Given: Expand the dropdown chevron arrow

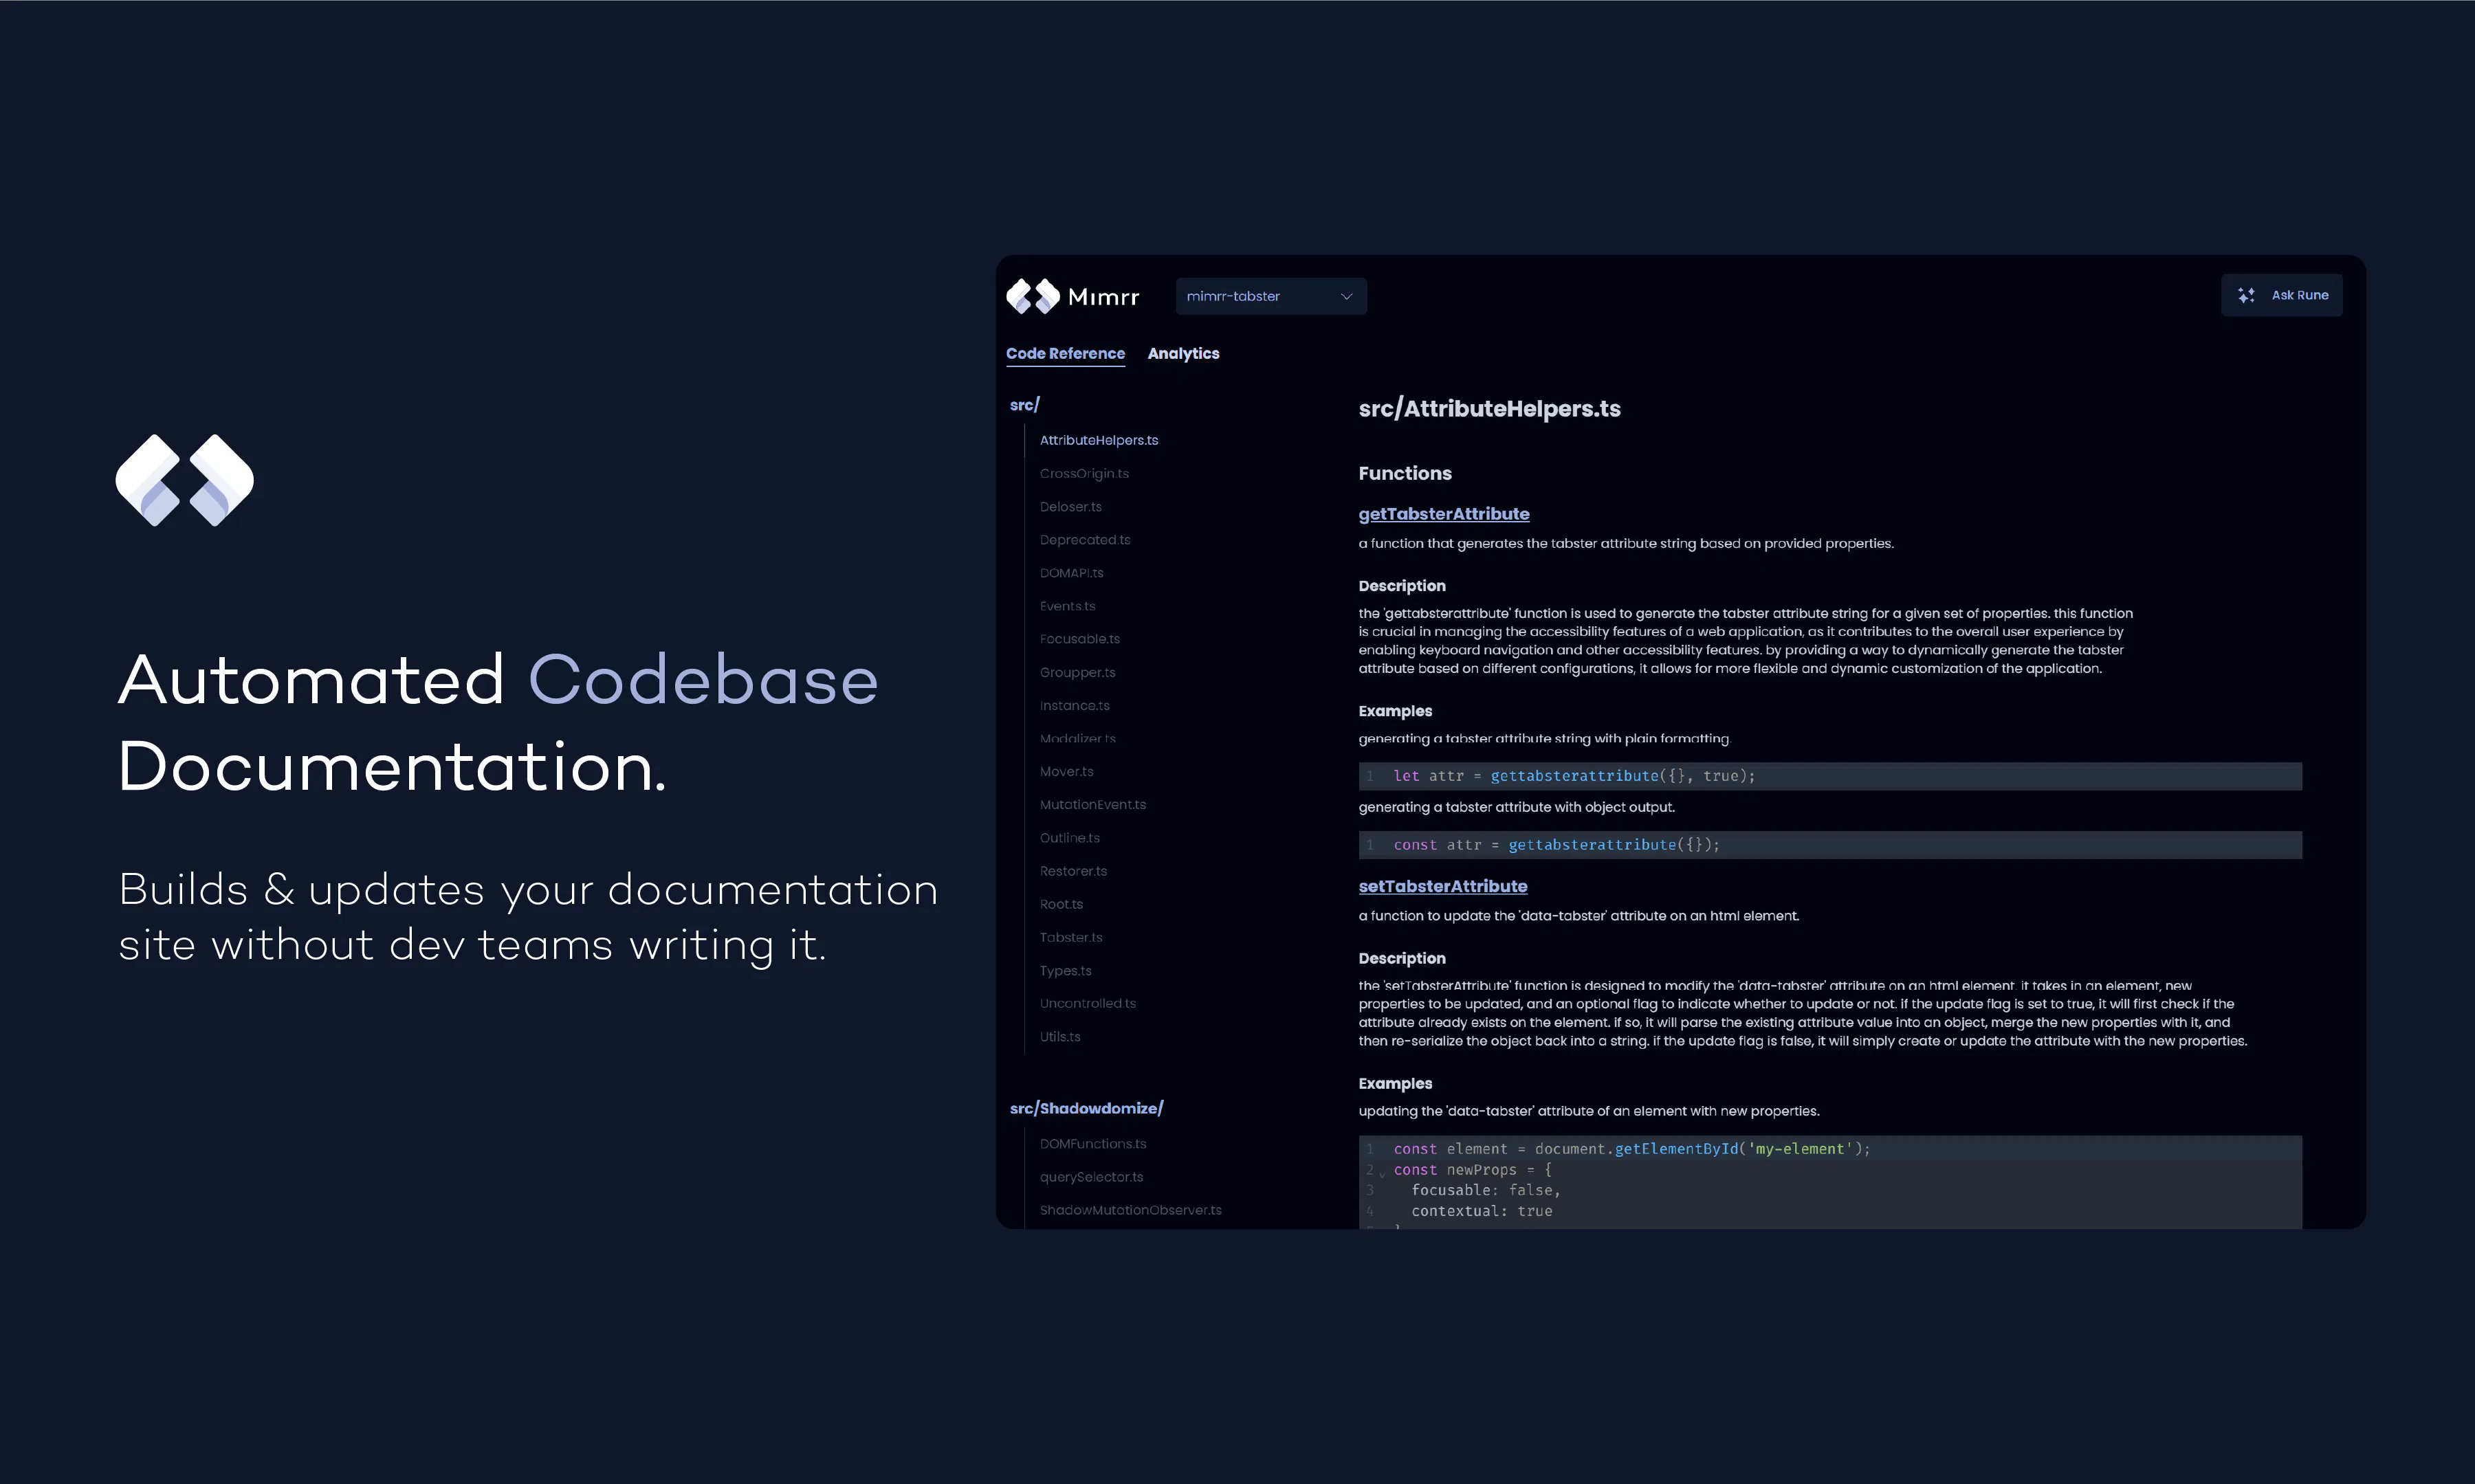Looking at the screenshot, I should pos(1346,296).
